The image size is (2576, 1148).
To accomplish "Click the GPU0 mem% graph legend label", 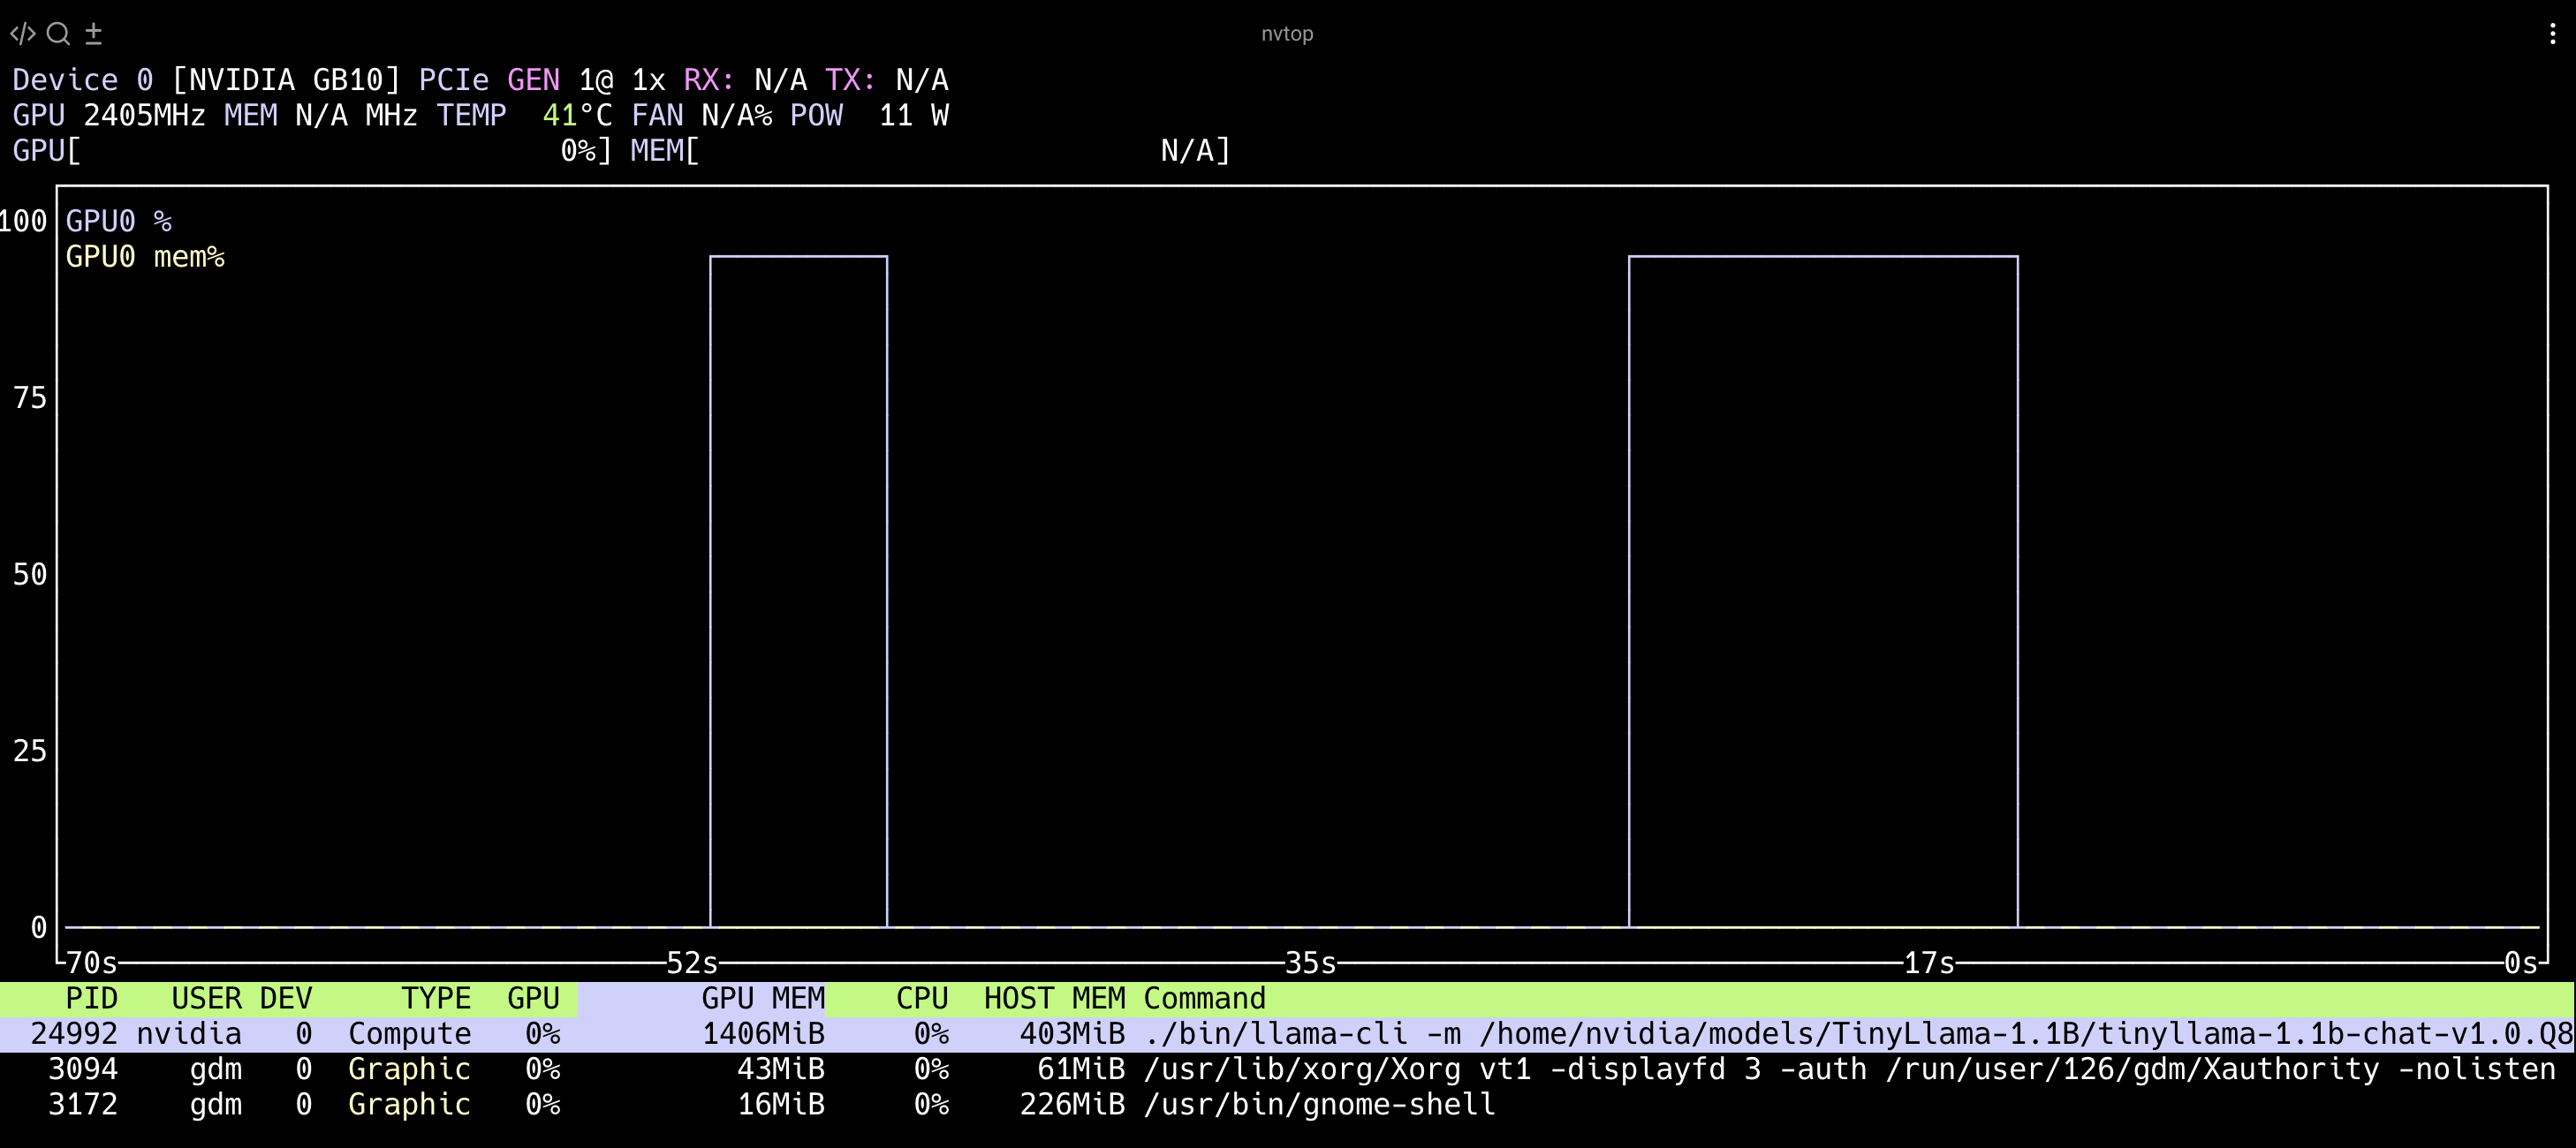I will pos(145,257).
